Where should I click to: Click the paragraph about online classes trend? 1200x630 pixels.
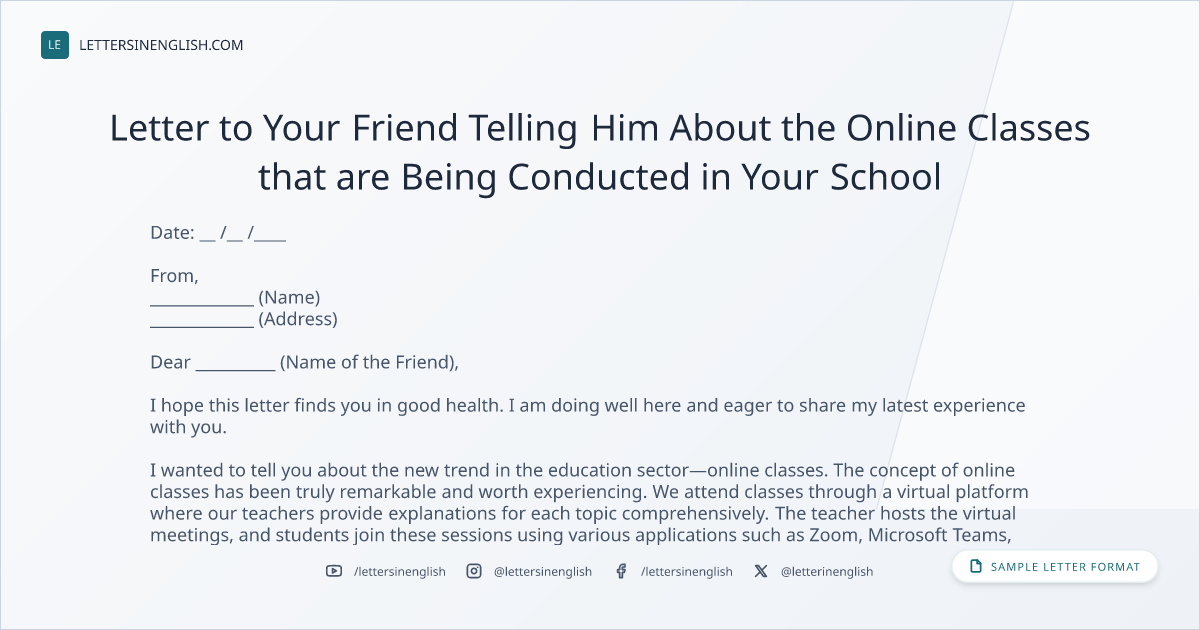click(x=590, y=502)
